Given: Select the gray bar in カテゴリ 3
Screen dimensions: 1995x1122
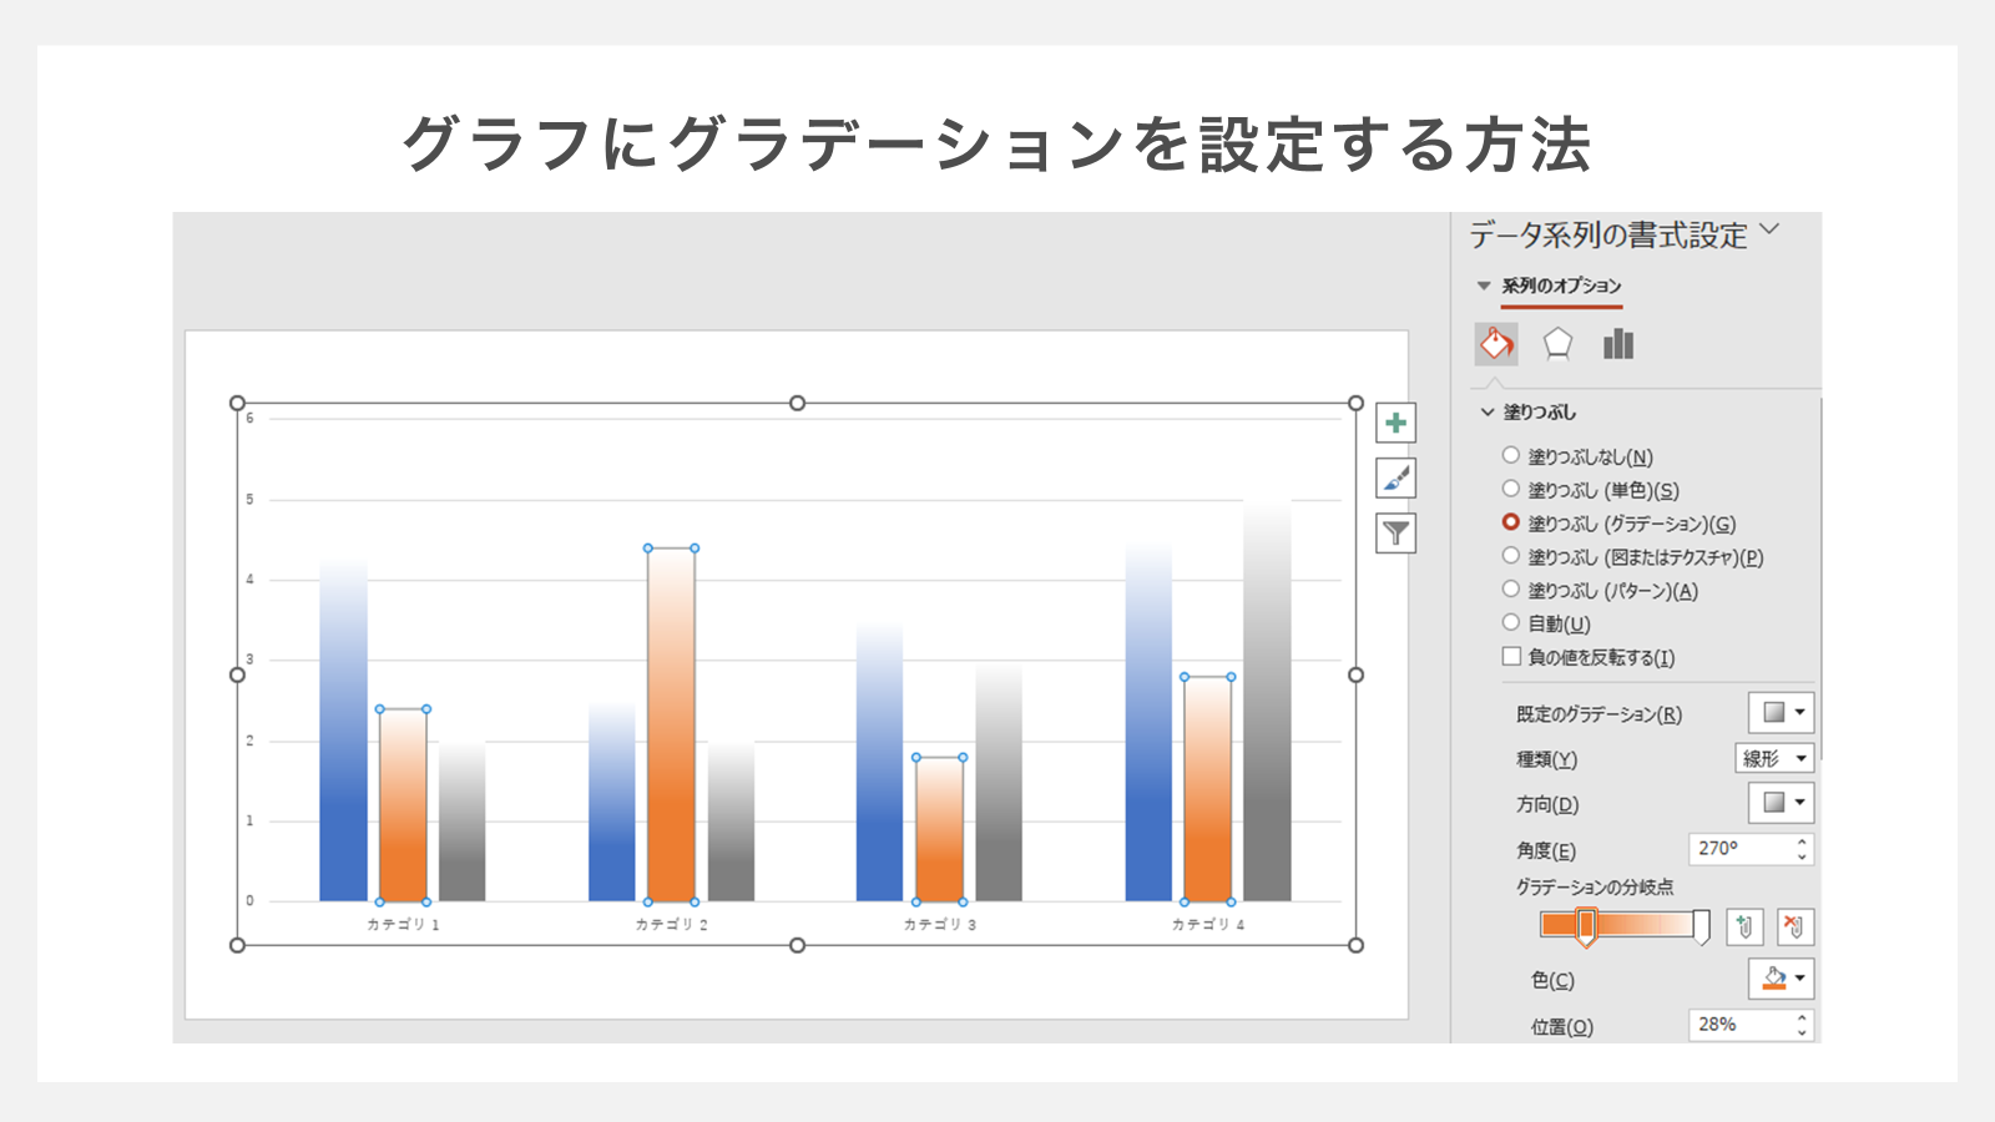Looking at the screenshot, I should click(999, 781).
